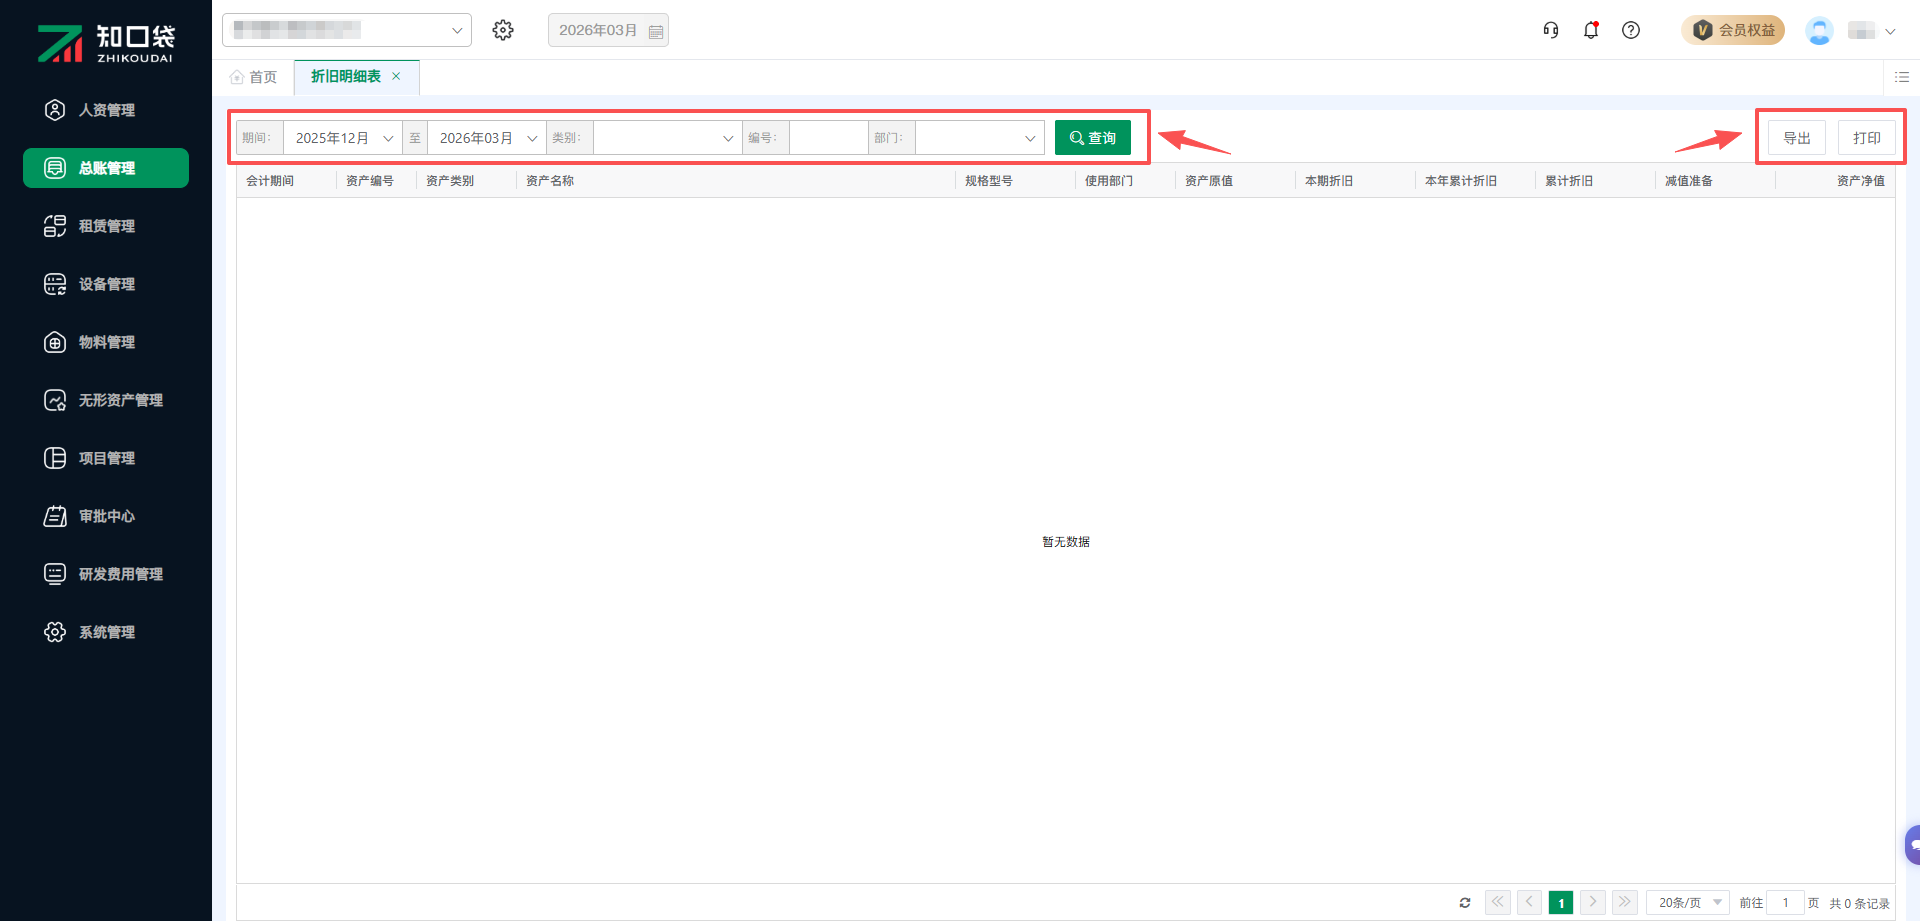The width and height of the screenshot is (1920, 921).
Task: Open the 2025年12月 start period dropdown
Action: click(x=343, y=138)
